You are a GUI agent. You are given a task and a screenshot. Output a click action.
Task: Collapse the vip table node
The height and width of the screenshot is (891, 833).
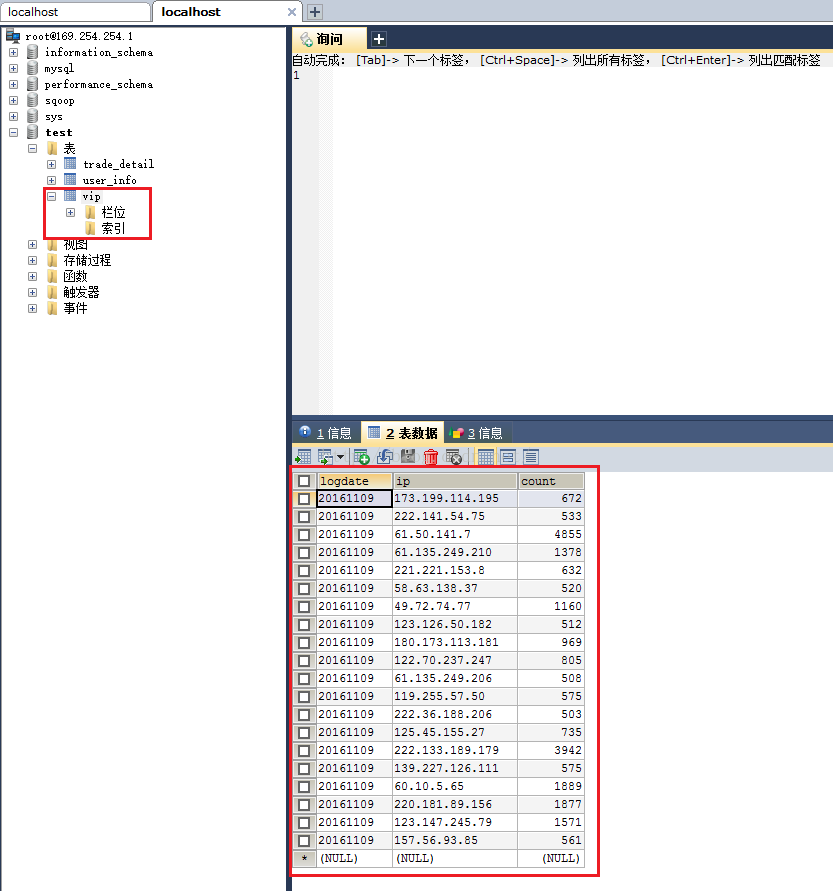tap(52, 196)
